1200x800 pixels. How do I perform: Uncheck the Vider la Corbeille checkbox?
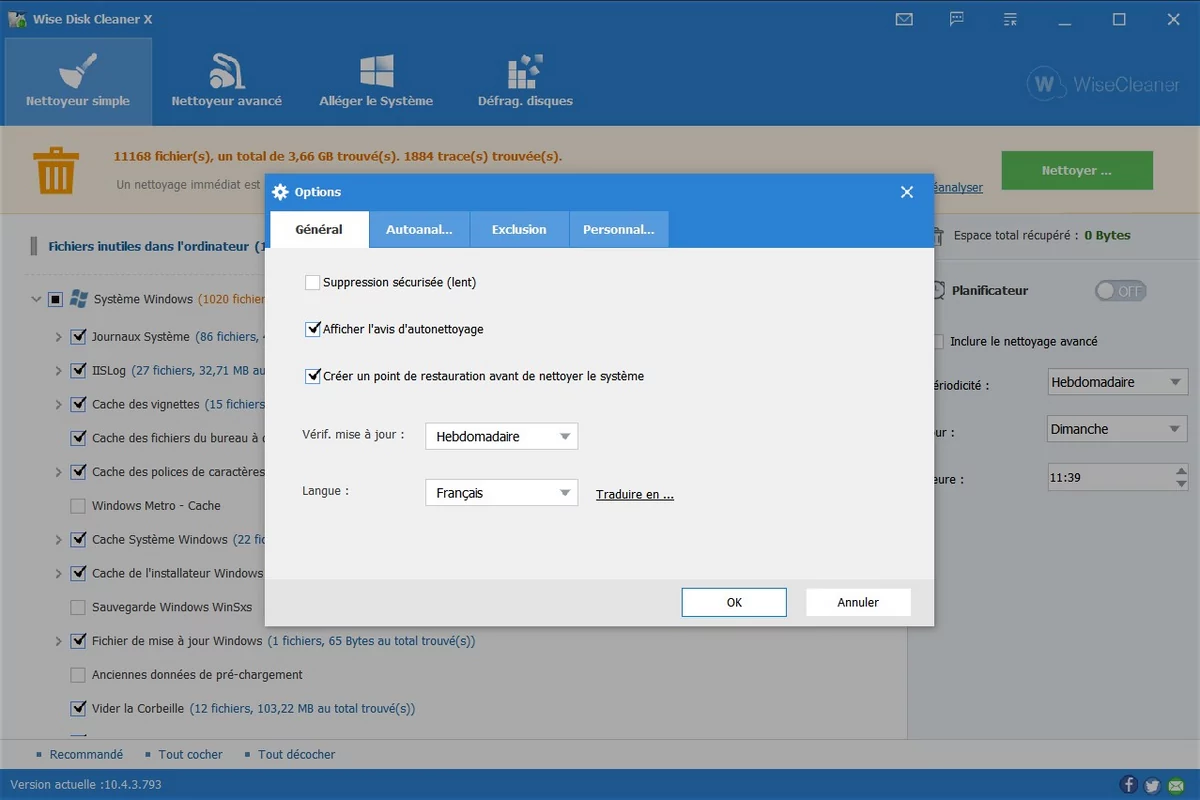click(x=78, y=709)
